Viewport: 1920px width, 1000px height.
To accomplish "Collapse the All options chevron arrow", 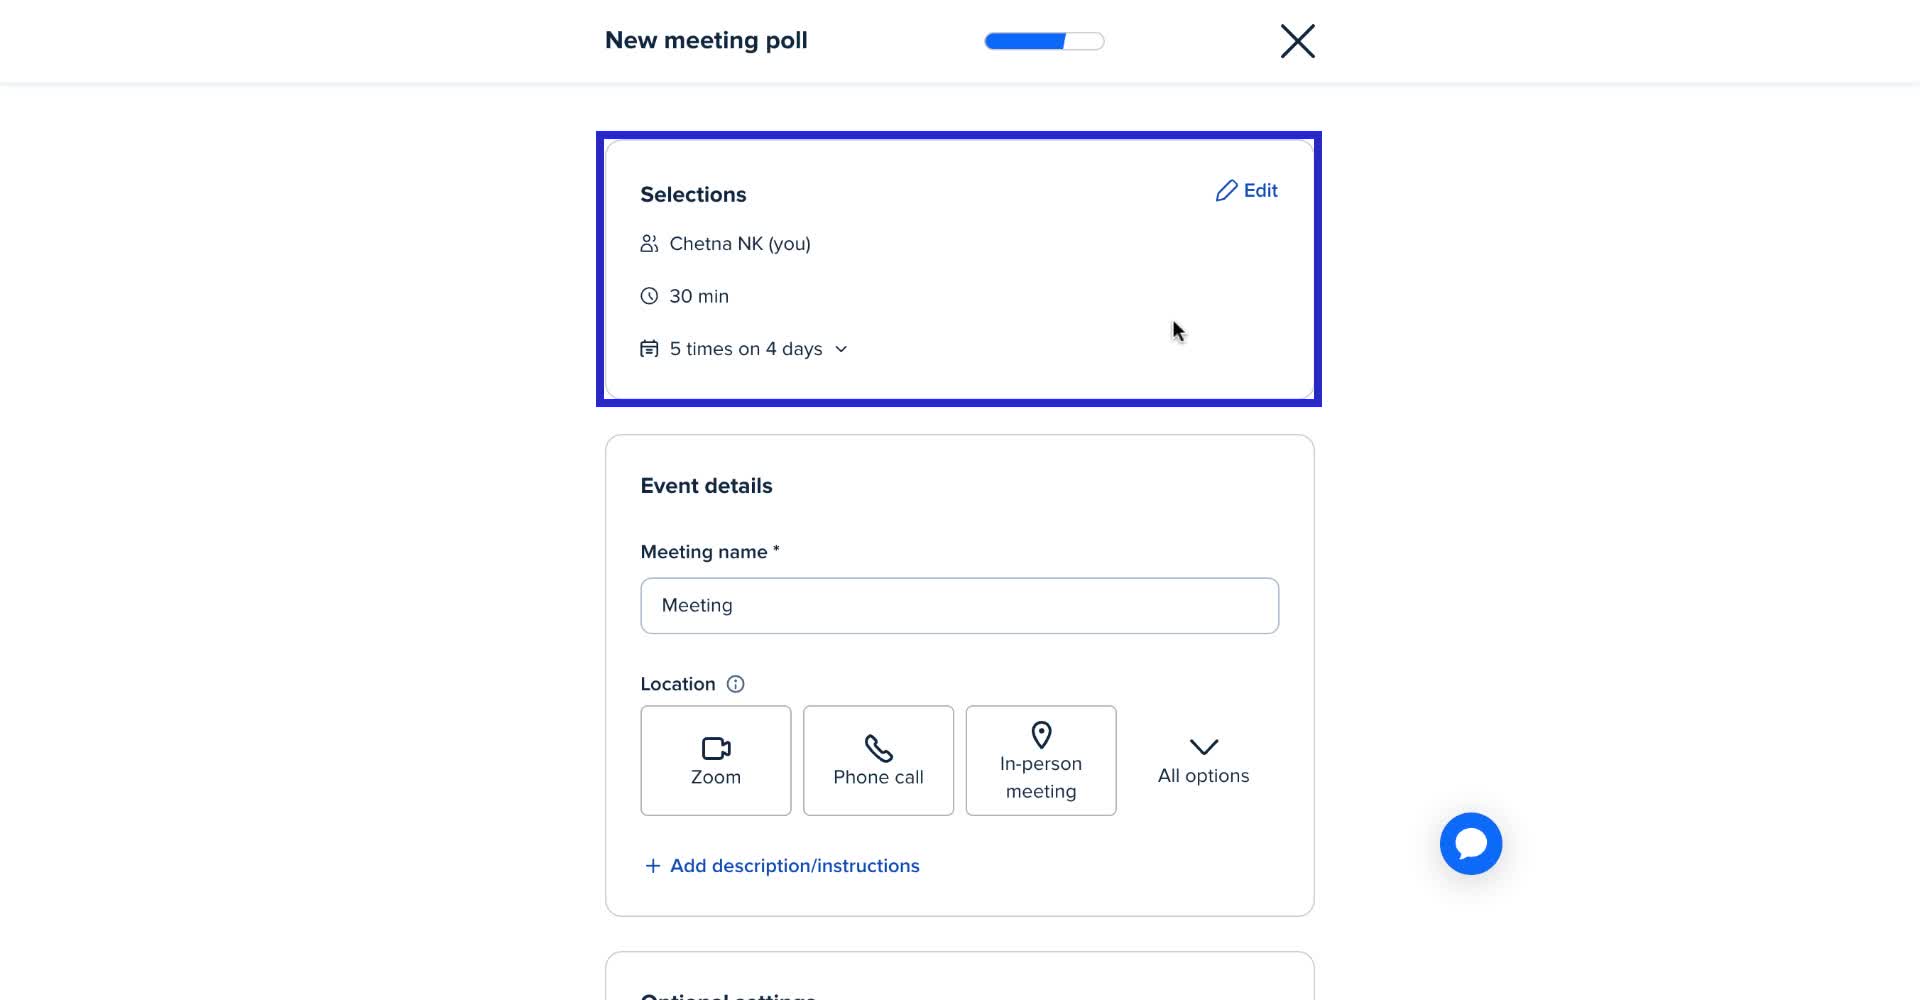I will tap(1203, 748).
